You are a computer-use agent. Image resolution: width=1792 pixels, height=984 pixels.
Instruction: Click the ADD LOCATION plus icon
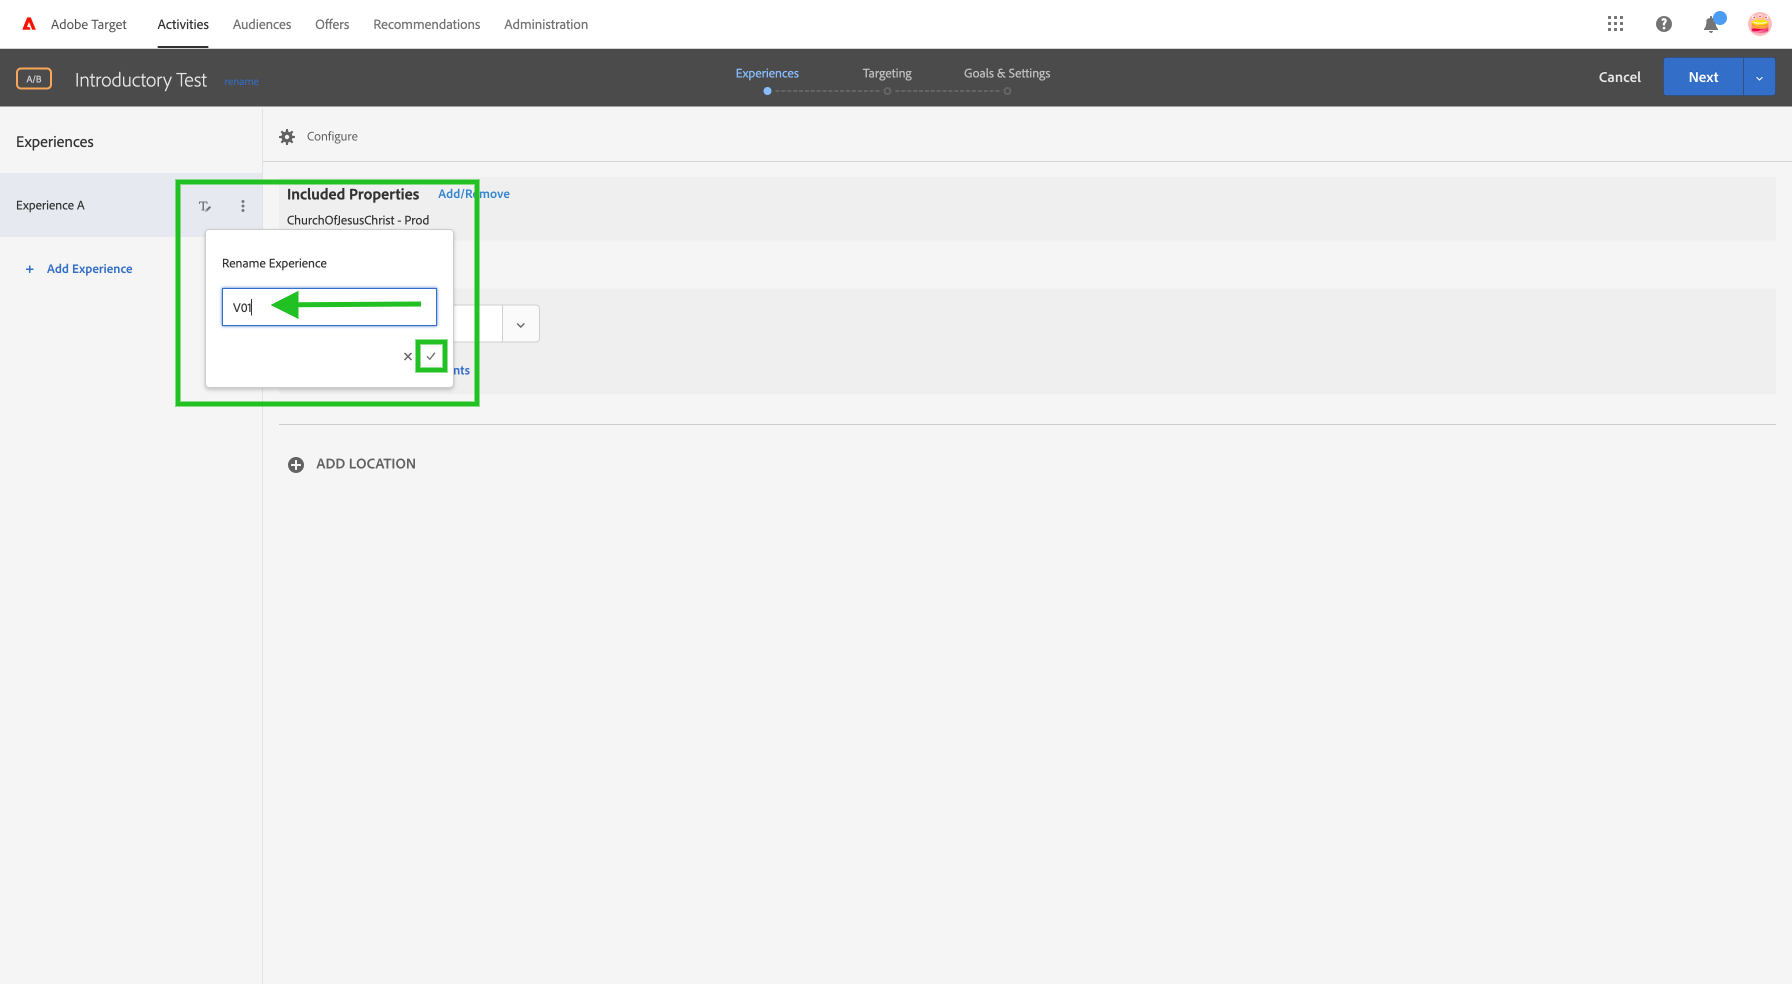(x=296, y=464)
